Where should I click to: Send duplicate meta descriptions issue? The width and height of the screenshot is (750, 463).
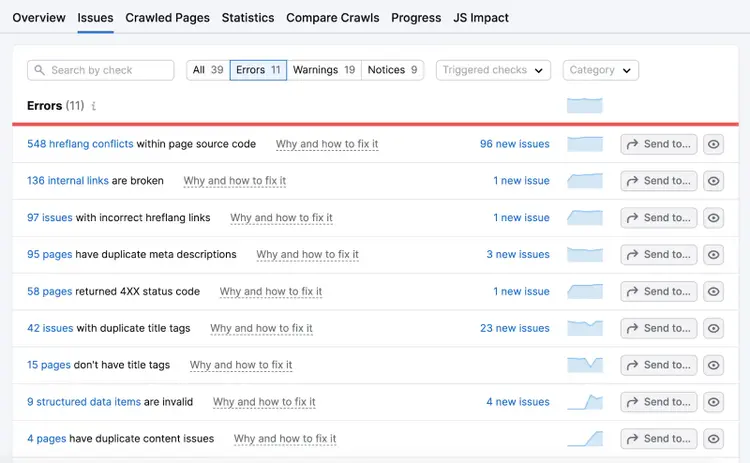[659, 254]
